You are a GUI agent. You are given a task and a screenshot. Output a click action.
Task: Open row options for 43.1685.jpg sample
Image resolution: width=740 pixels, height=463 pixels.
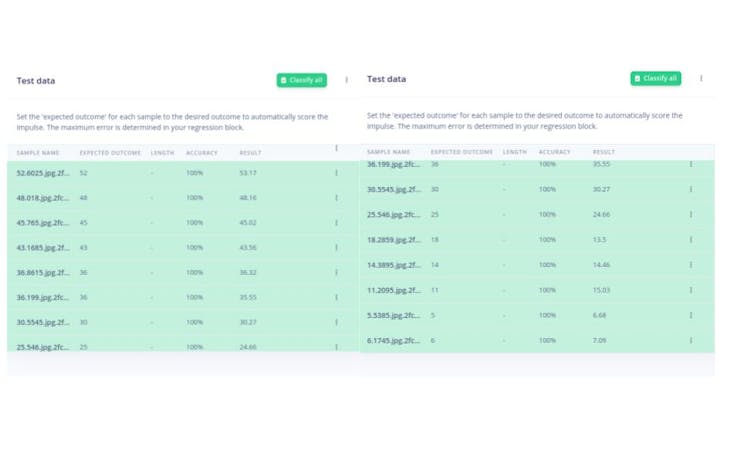pos(336,247)
